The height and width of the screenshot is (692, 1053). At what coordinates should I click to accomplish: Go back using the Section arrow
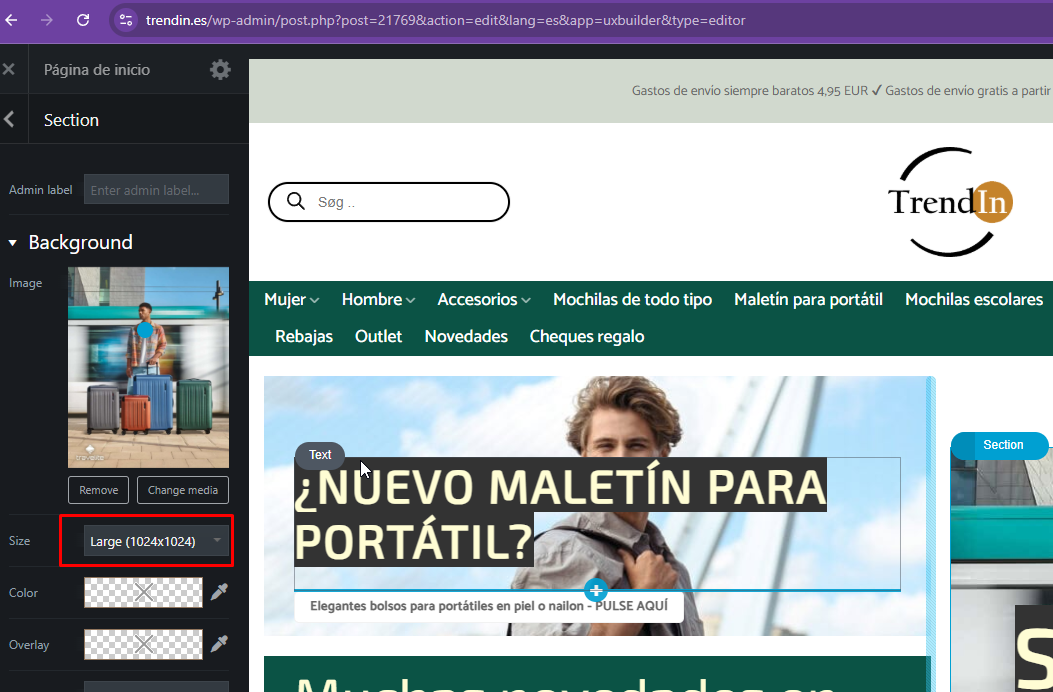(x=10, y=120)
